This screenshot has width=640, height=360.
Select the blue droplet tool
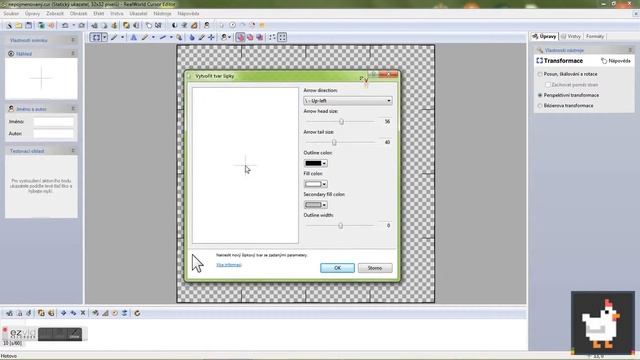click(192, 38)
